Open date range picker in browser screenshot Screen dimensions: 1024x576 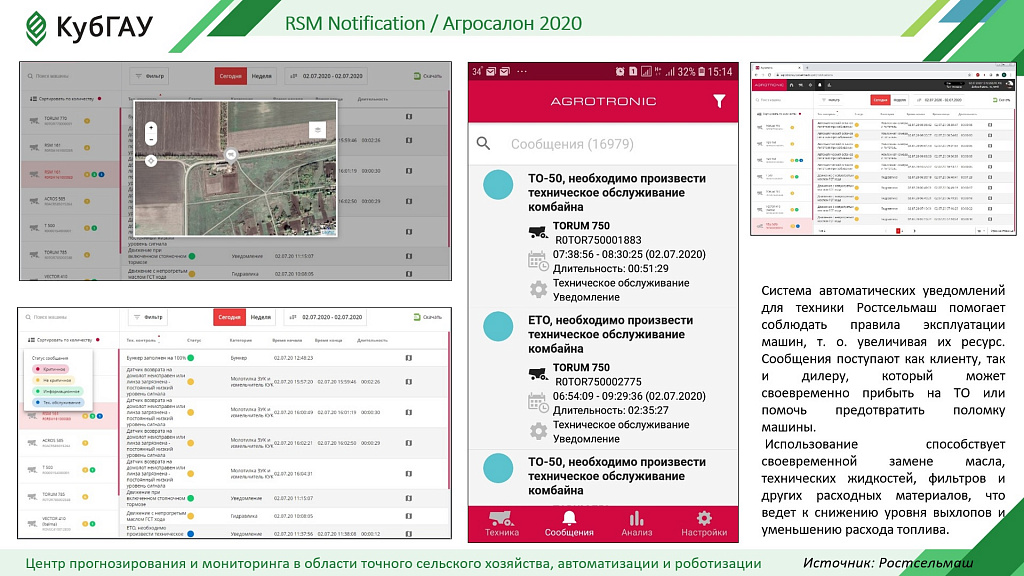[x=939, y=100]
